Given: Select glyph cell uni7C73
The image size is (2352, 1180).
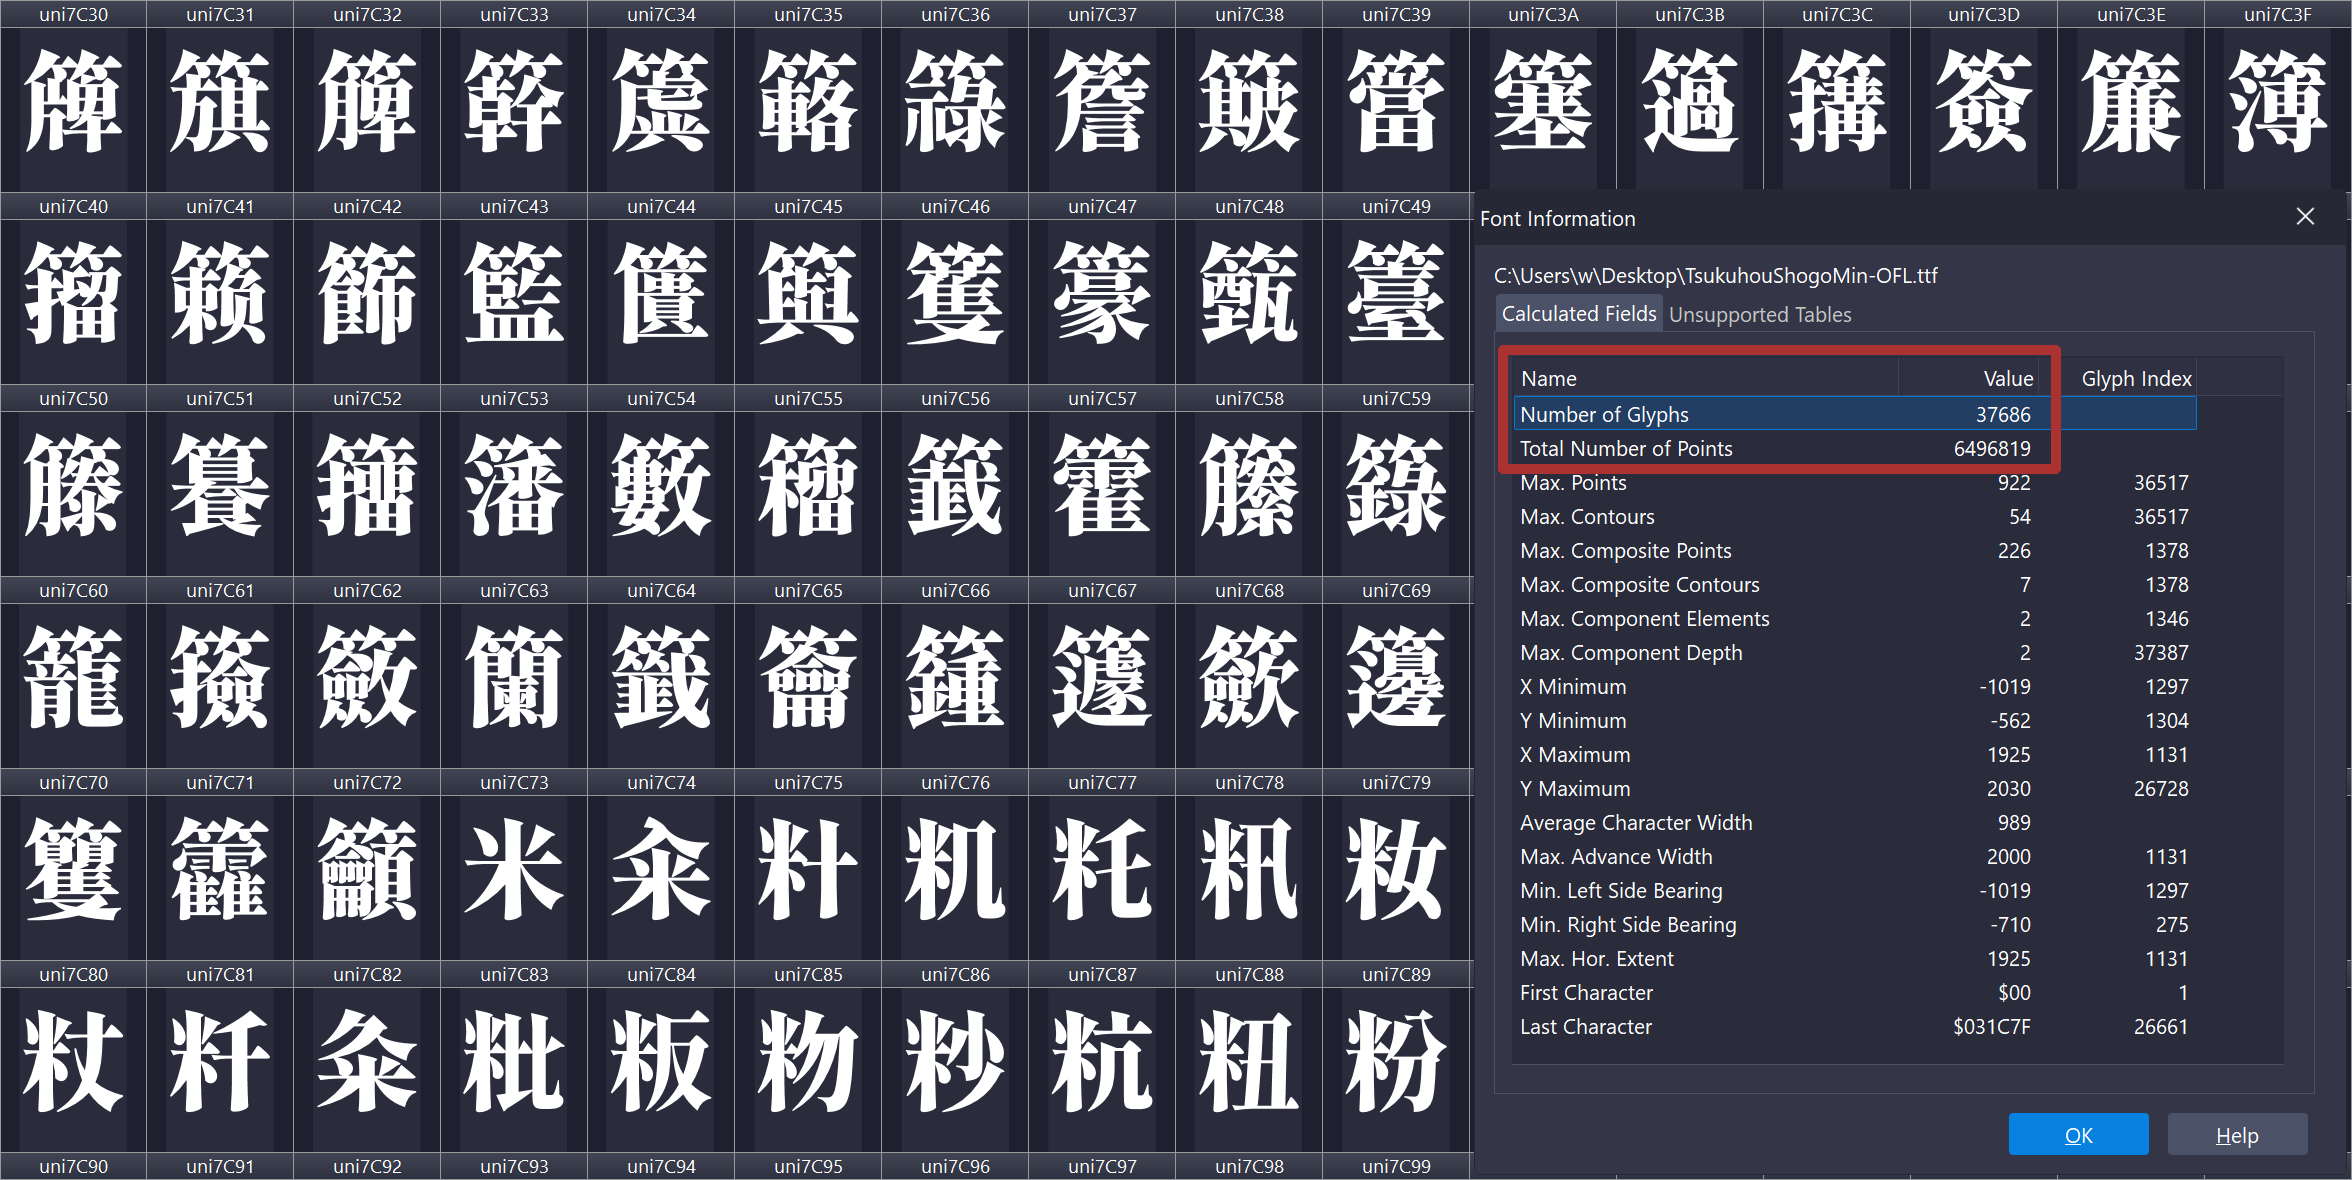Looking at the screenshot, I should [x=514, y=864].
